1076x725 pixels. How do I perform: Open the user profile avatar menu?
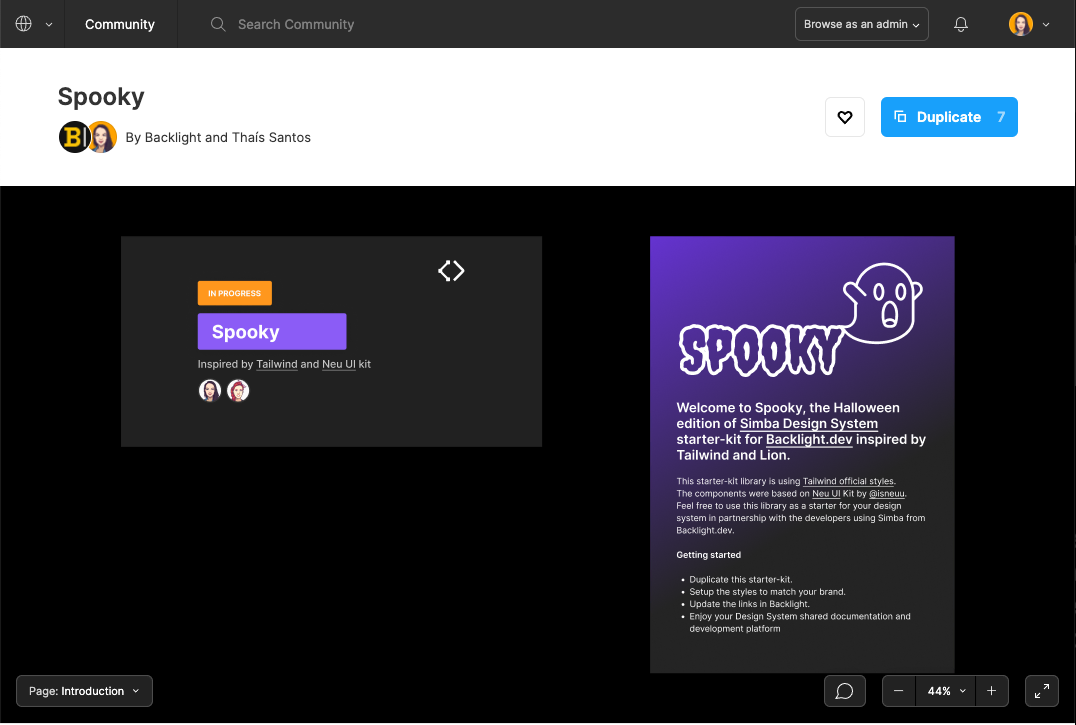(1029, 24)
